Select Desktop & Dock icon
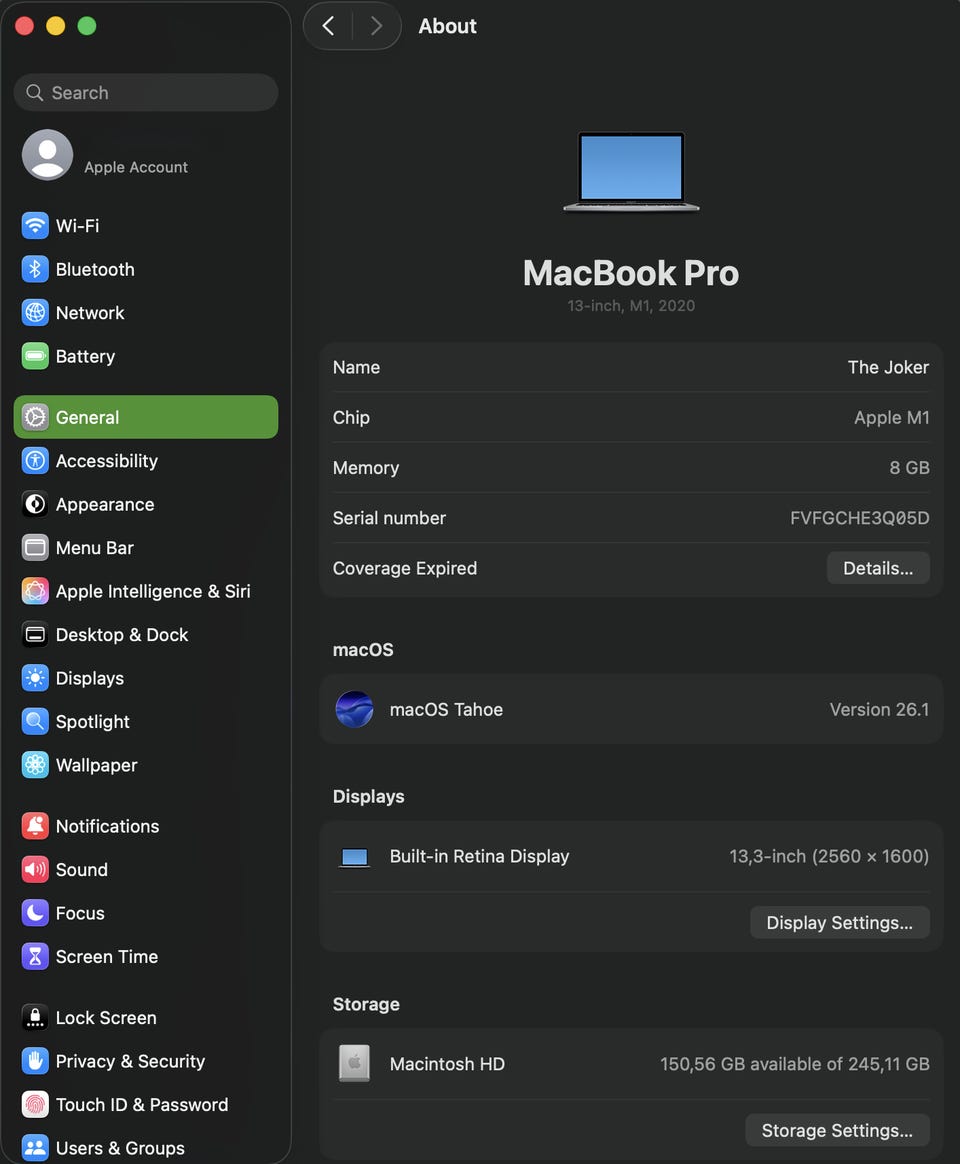Image resolution: width=960 pixels, height=1164 pixels. point(35,635)
